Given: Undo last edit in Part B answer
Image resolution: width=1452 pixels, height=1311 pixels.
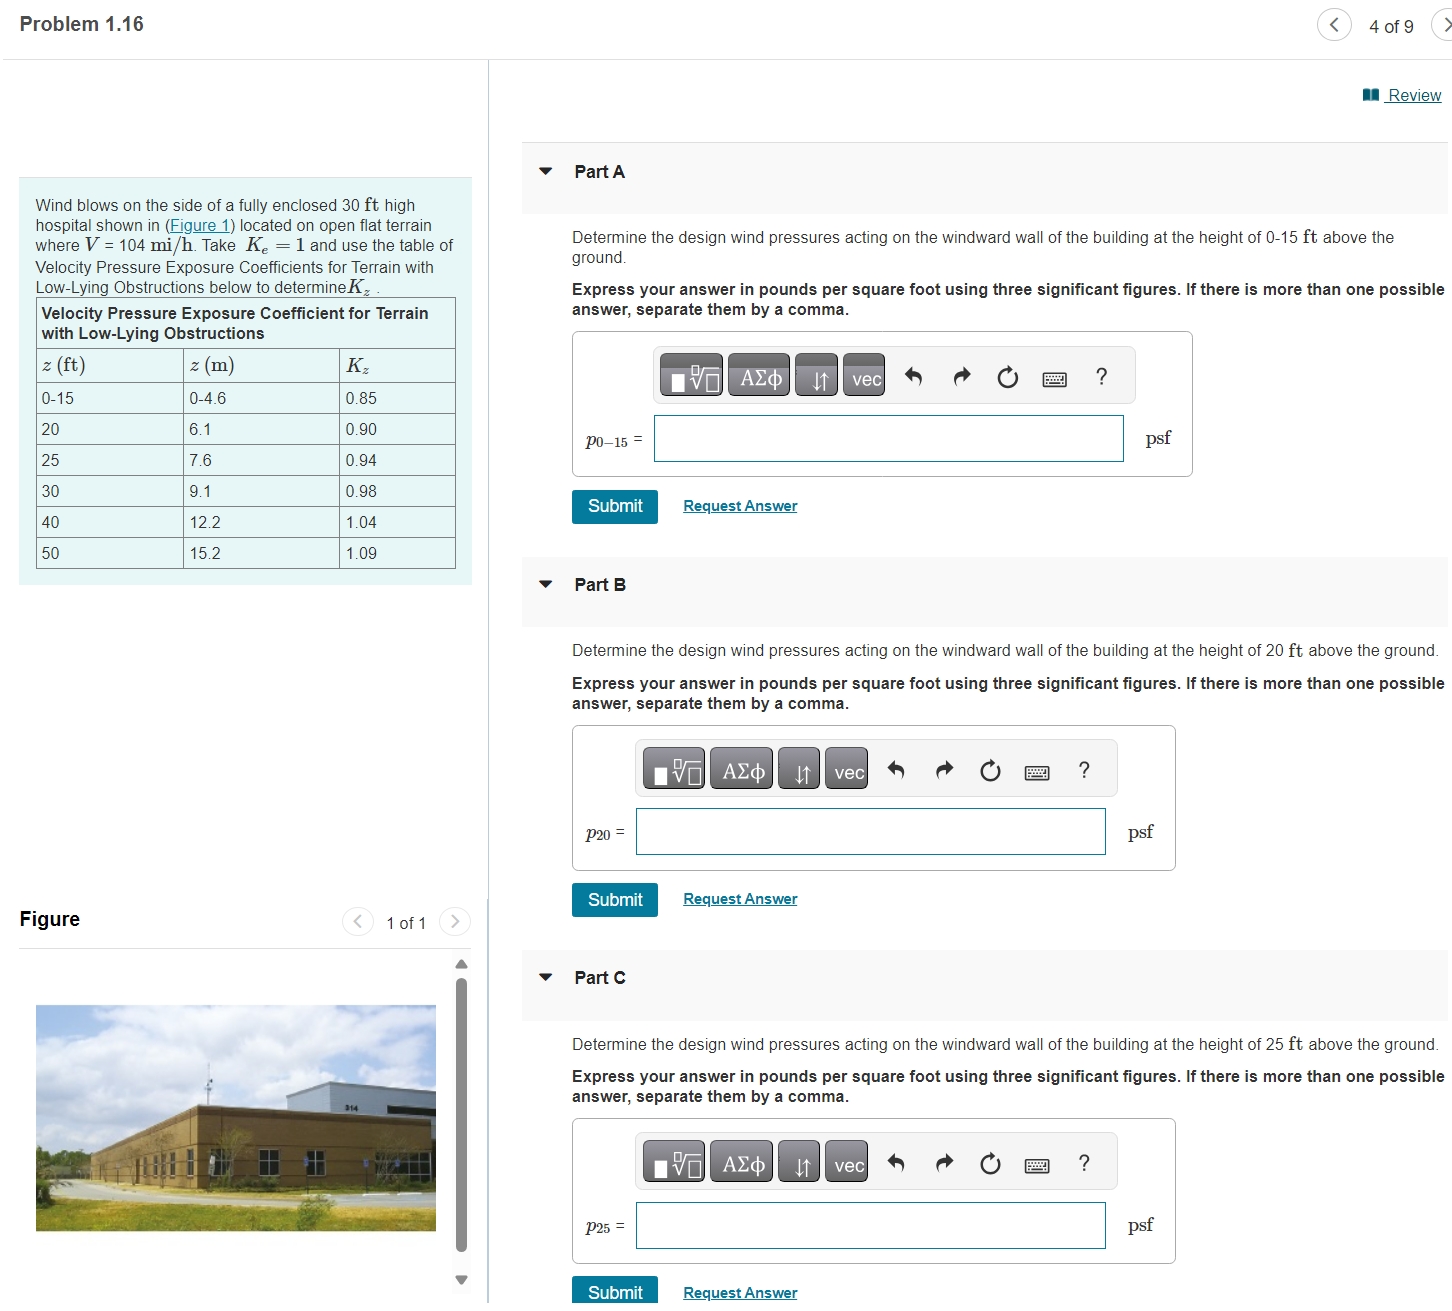Looking at the screenshot, I should (x=896, y=770).
